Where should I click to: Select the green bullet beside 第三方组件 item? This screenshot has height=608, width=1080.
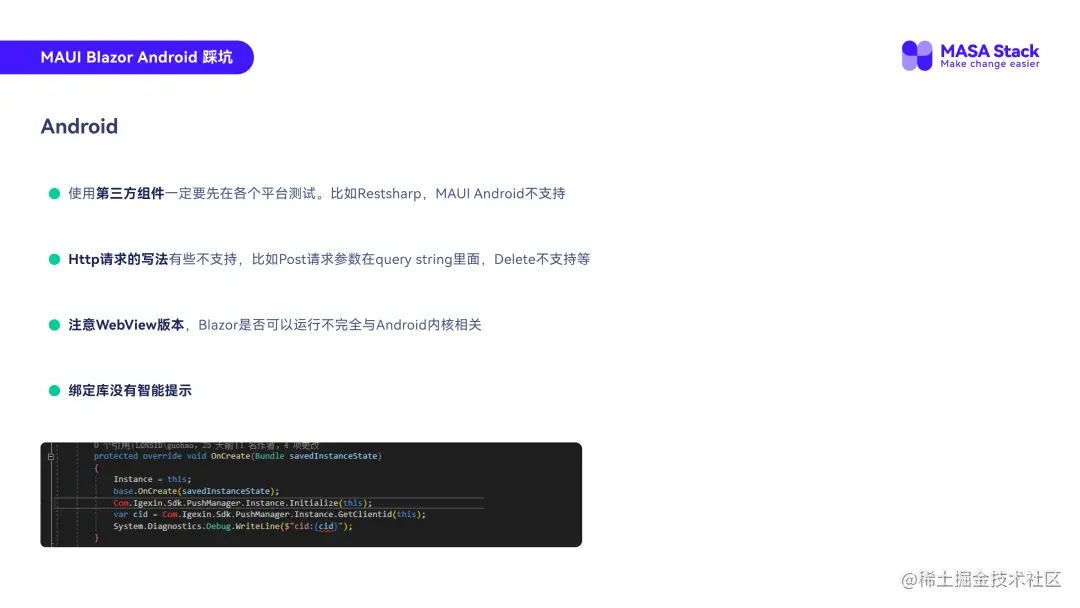(x=54, y=193)
